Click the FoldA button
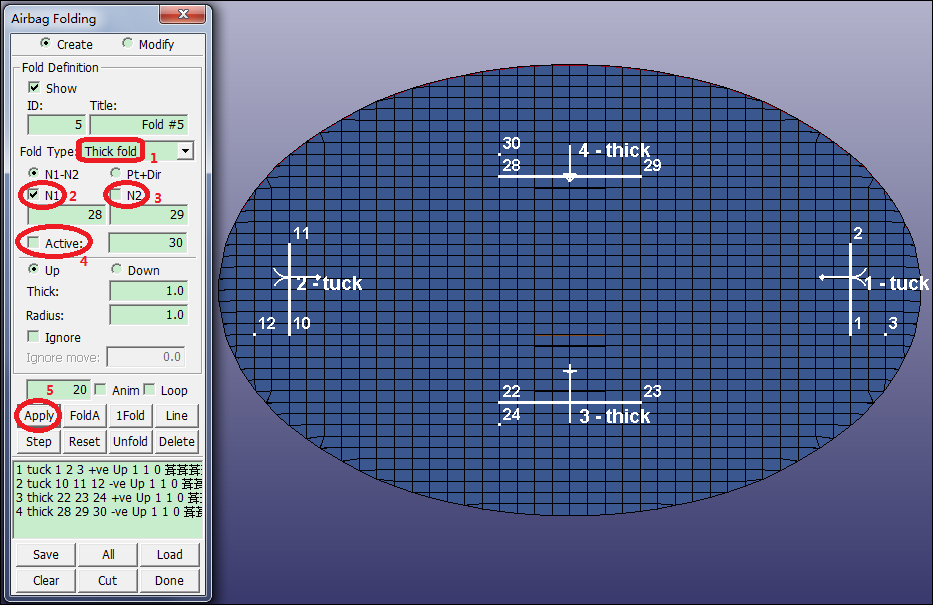This screenshot has width=933, height=605. pyautogui.click(x=85, y=415)
